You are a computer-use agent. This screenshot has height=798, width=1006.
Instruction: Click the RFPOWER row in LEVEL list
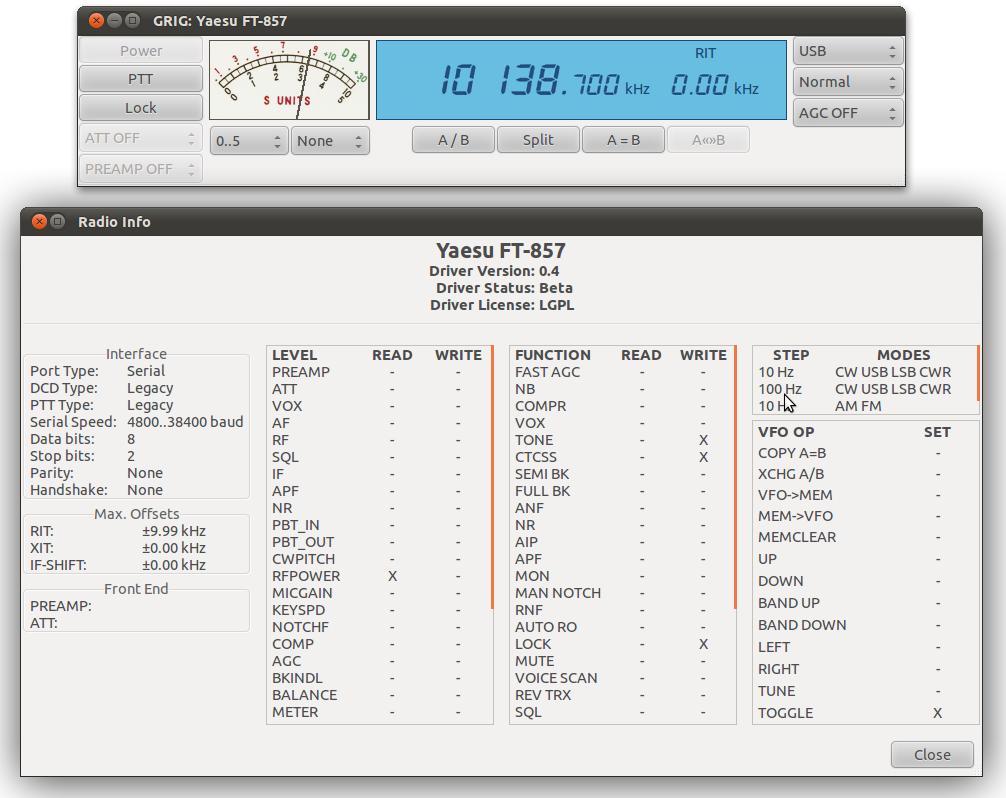(x=379, y=576)
